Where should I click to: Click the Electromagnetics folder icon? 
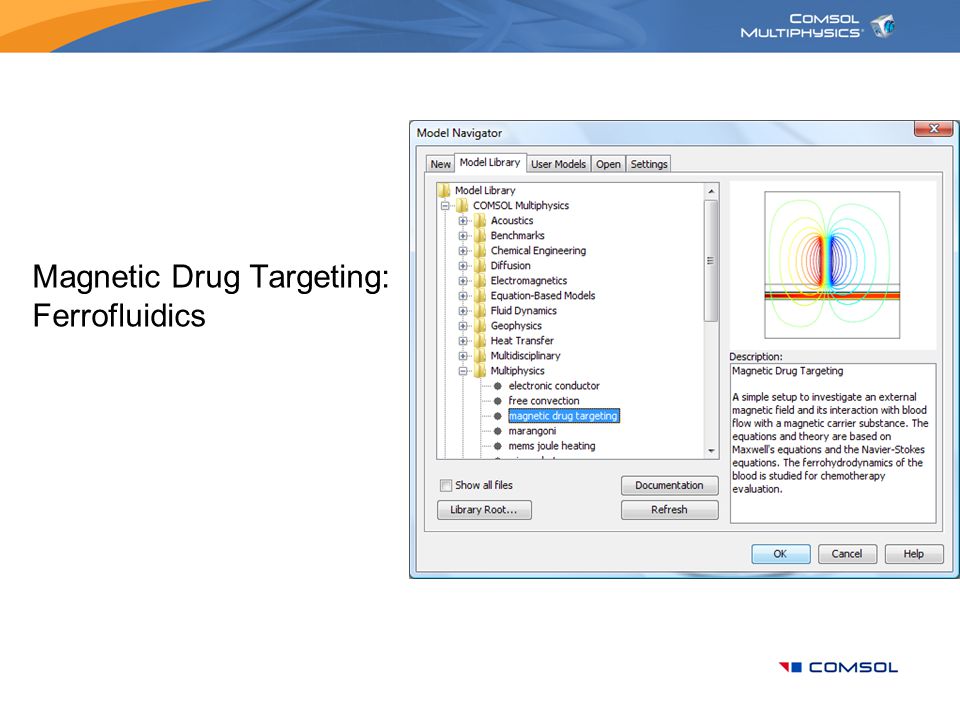pos(481,280)
